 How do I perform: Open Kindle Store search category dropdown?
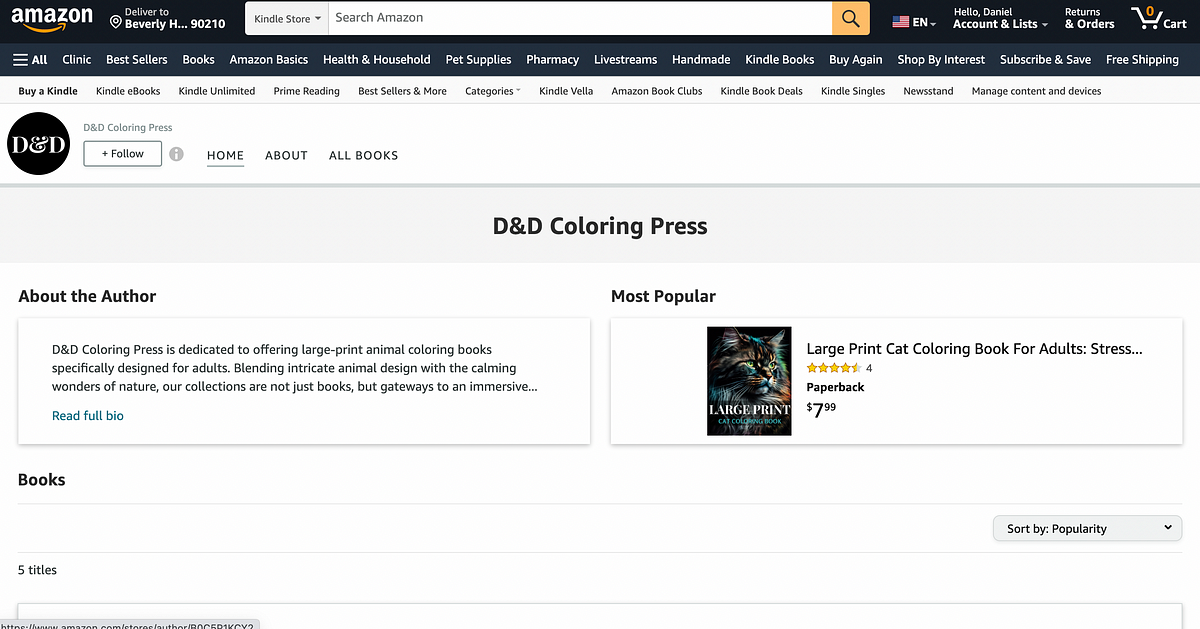click(x=288, y=18)
